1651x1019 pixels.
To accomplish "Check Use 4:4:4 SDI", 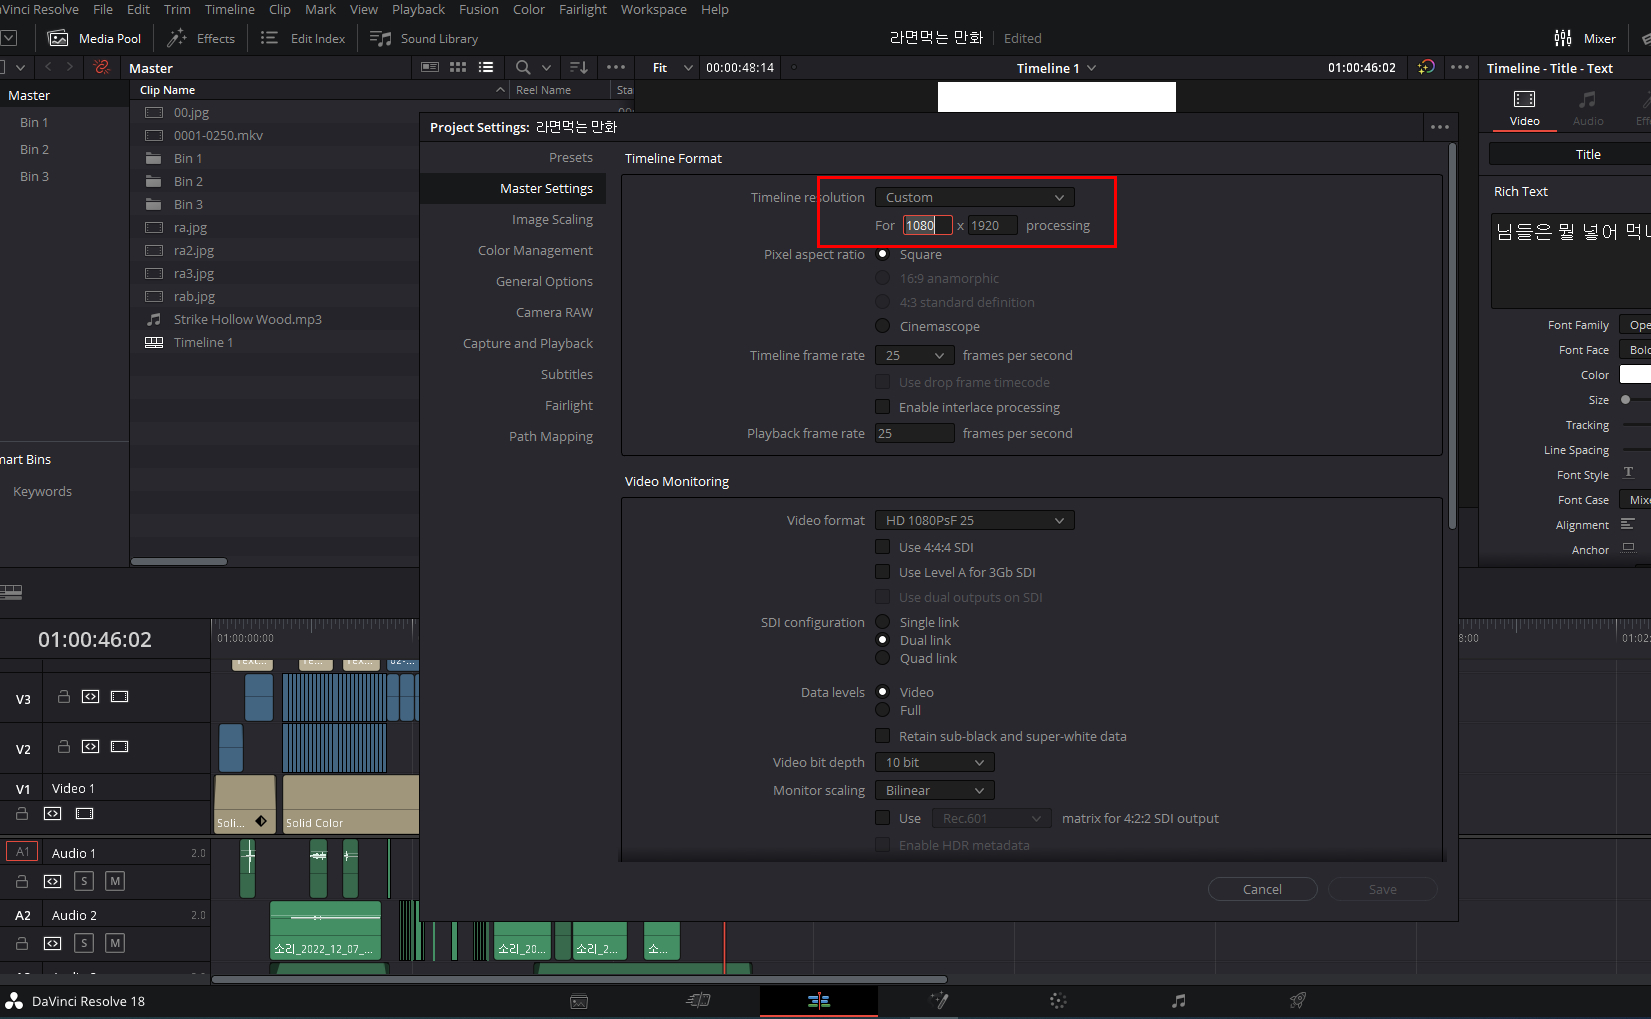I will (x=882, y=547).
